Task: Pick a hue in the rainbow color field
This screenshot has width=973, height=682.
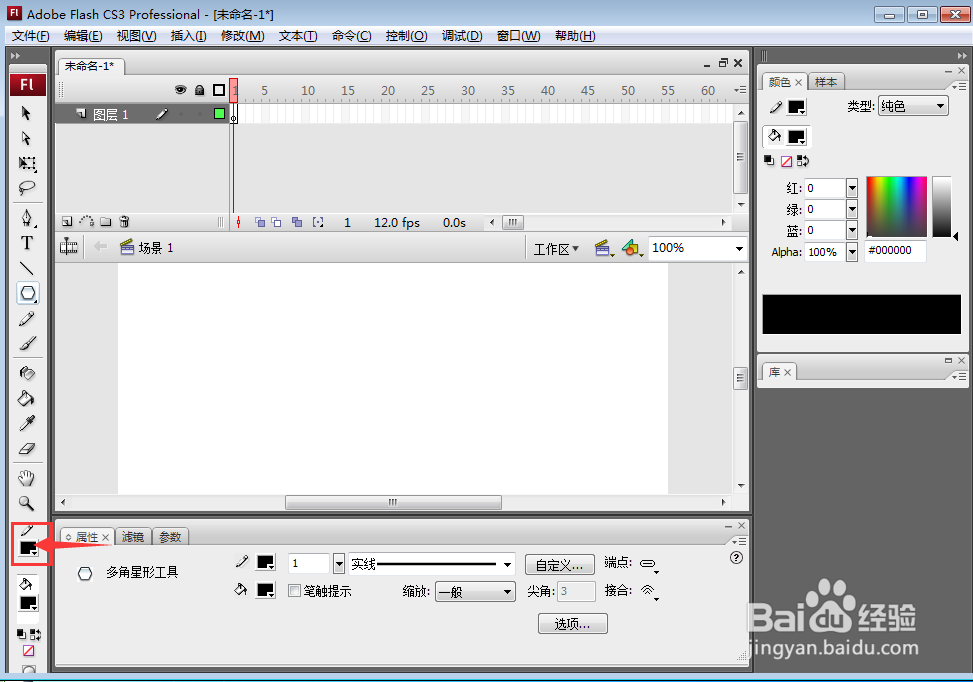Action: point(896,207)
